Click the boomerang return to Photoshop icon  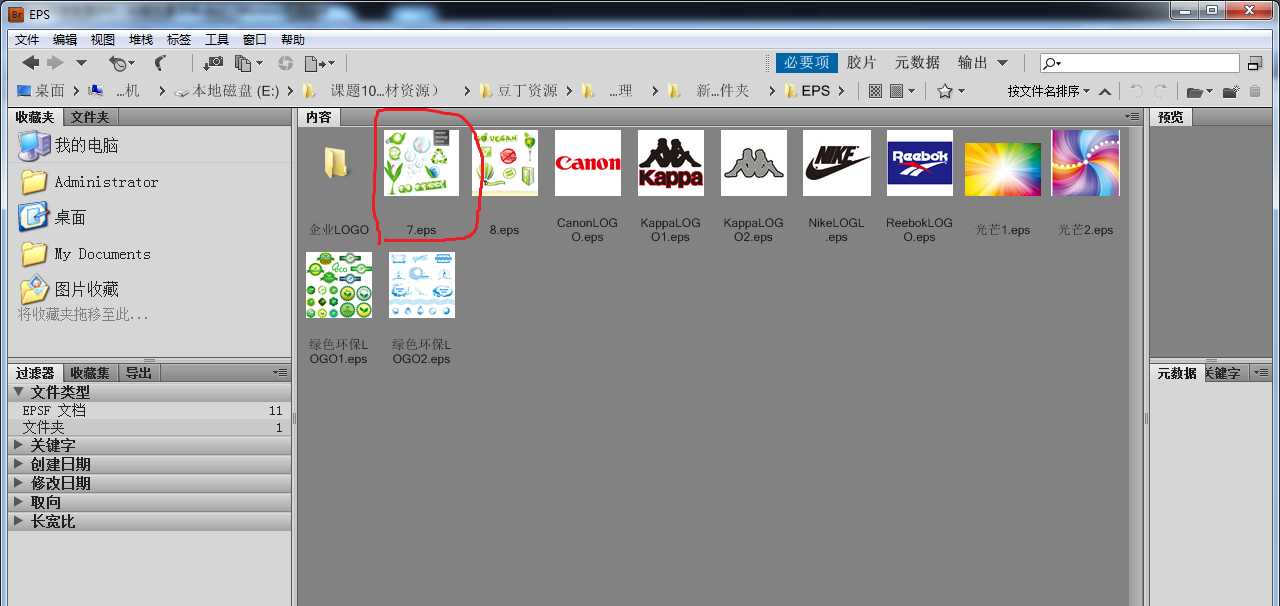(x=161, y=63)
